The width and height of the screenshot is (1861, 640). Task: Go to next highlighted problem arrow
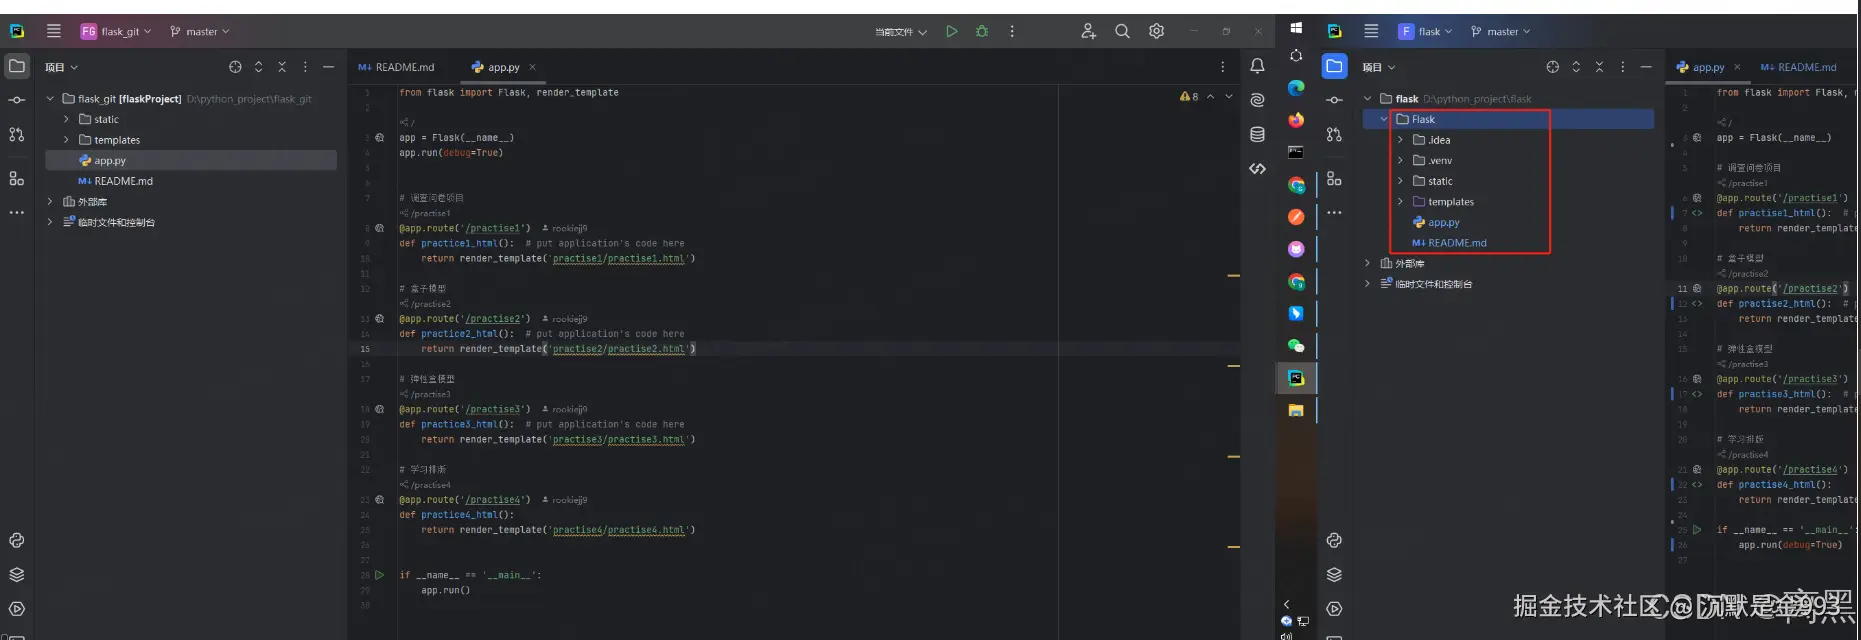pyautogui.click(x=1229, y=96)
